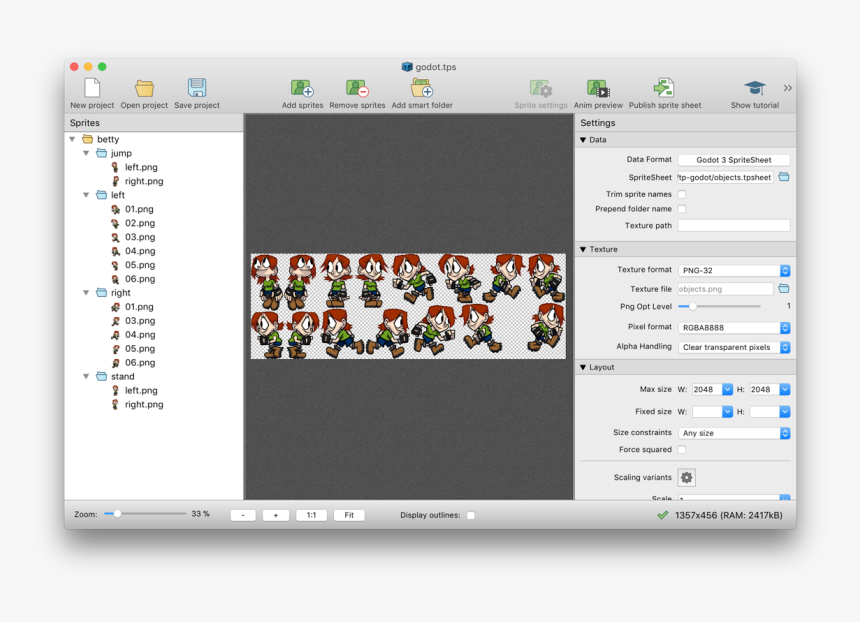Choose Data Format Godot 3 SpriteSheet button
Viewport: 860px width, 622px height.
point(734,160)
